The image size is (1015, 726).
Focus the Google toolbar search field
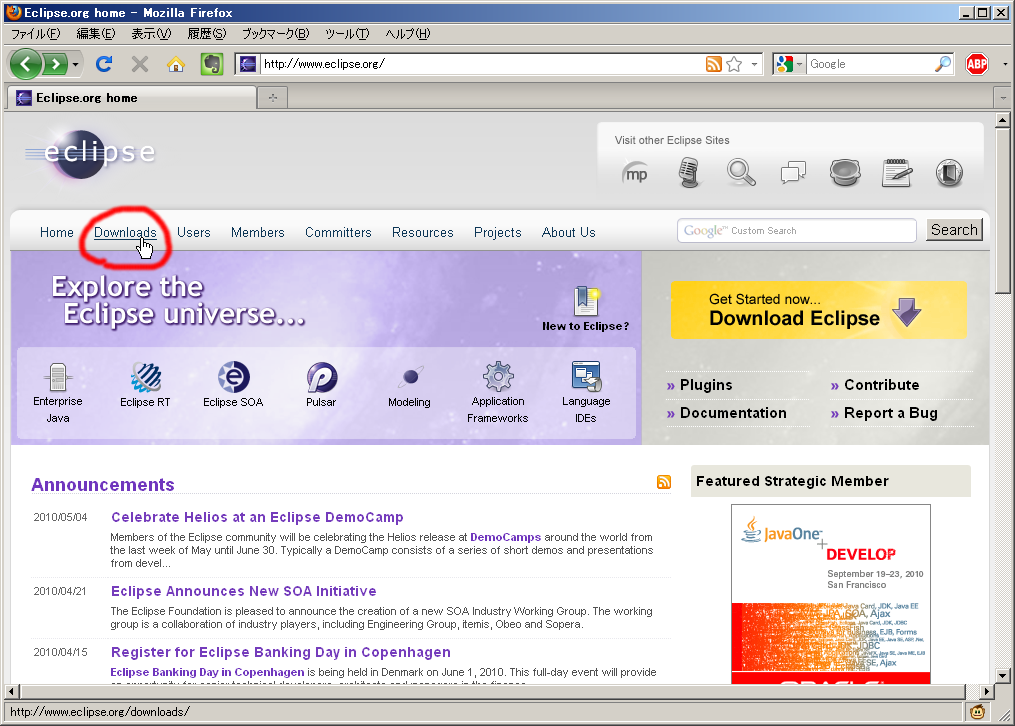[869, 64]
